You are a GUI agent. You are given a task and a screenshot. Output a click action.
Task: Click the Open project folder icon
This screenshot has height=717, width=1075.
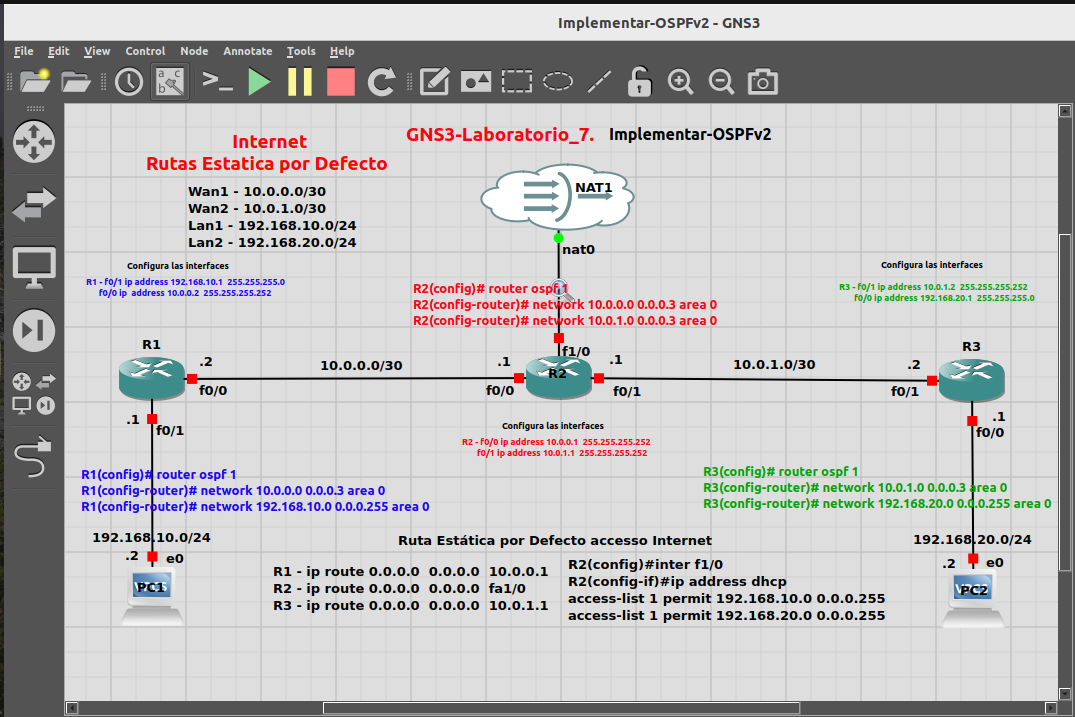point(75,82)
